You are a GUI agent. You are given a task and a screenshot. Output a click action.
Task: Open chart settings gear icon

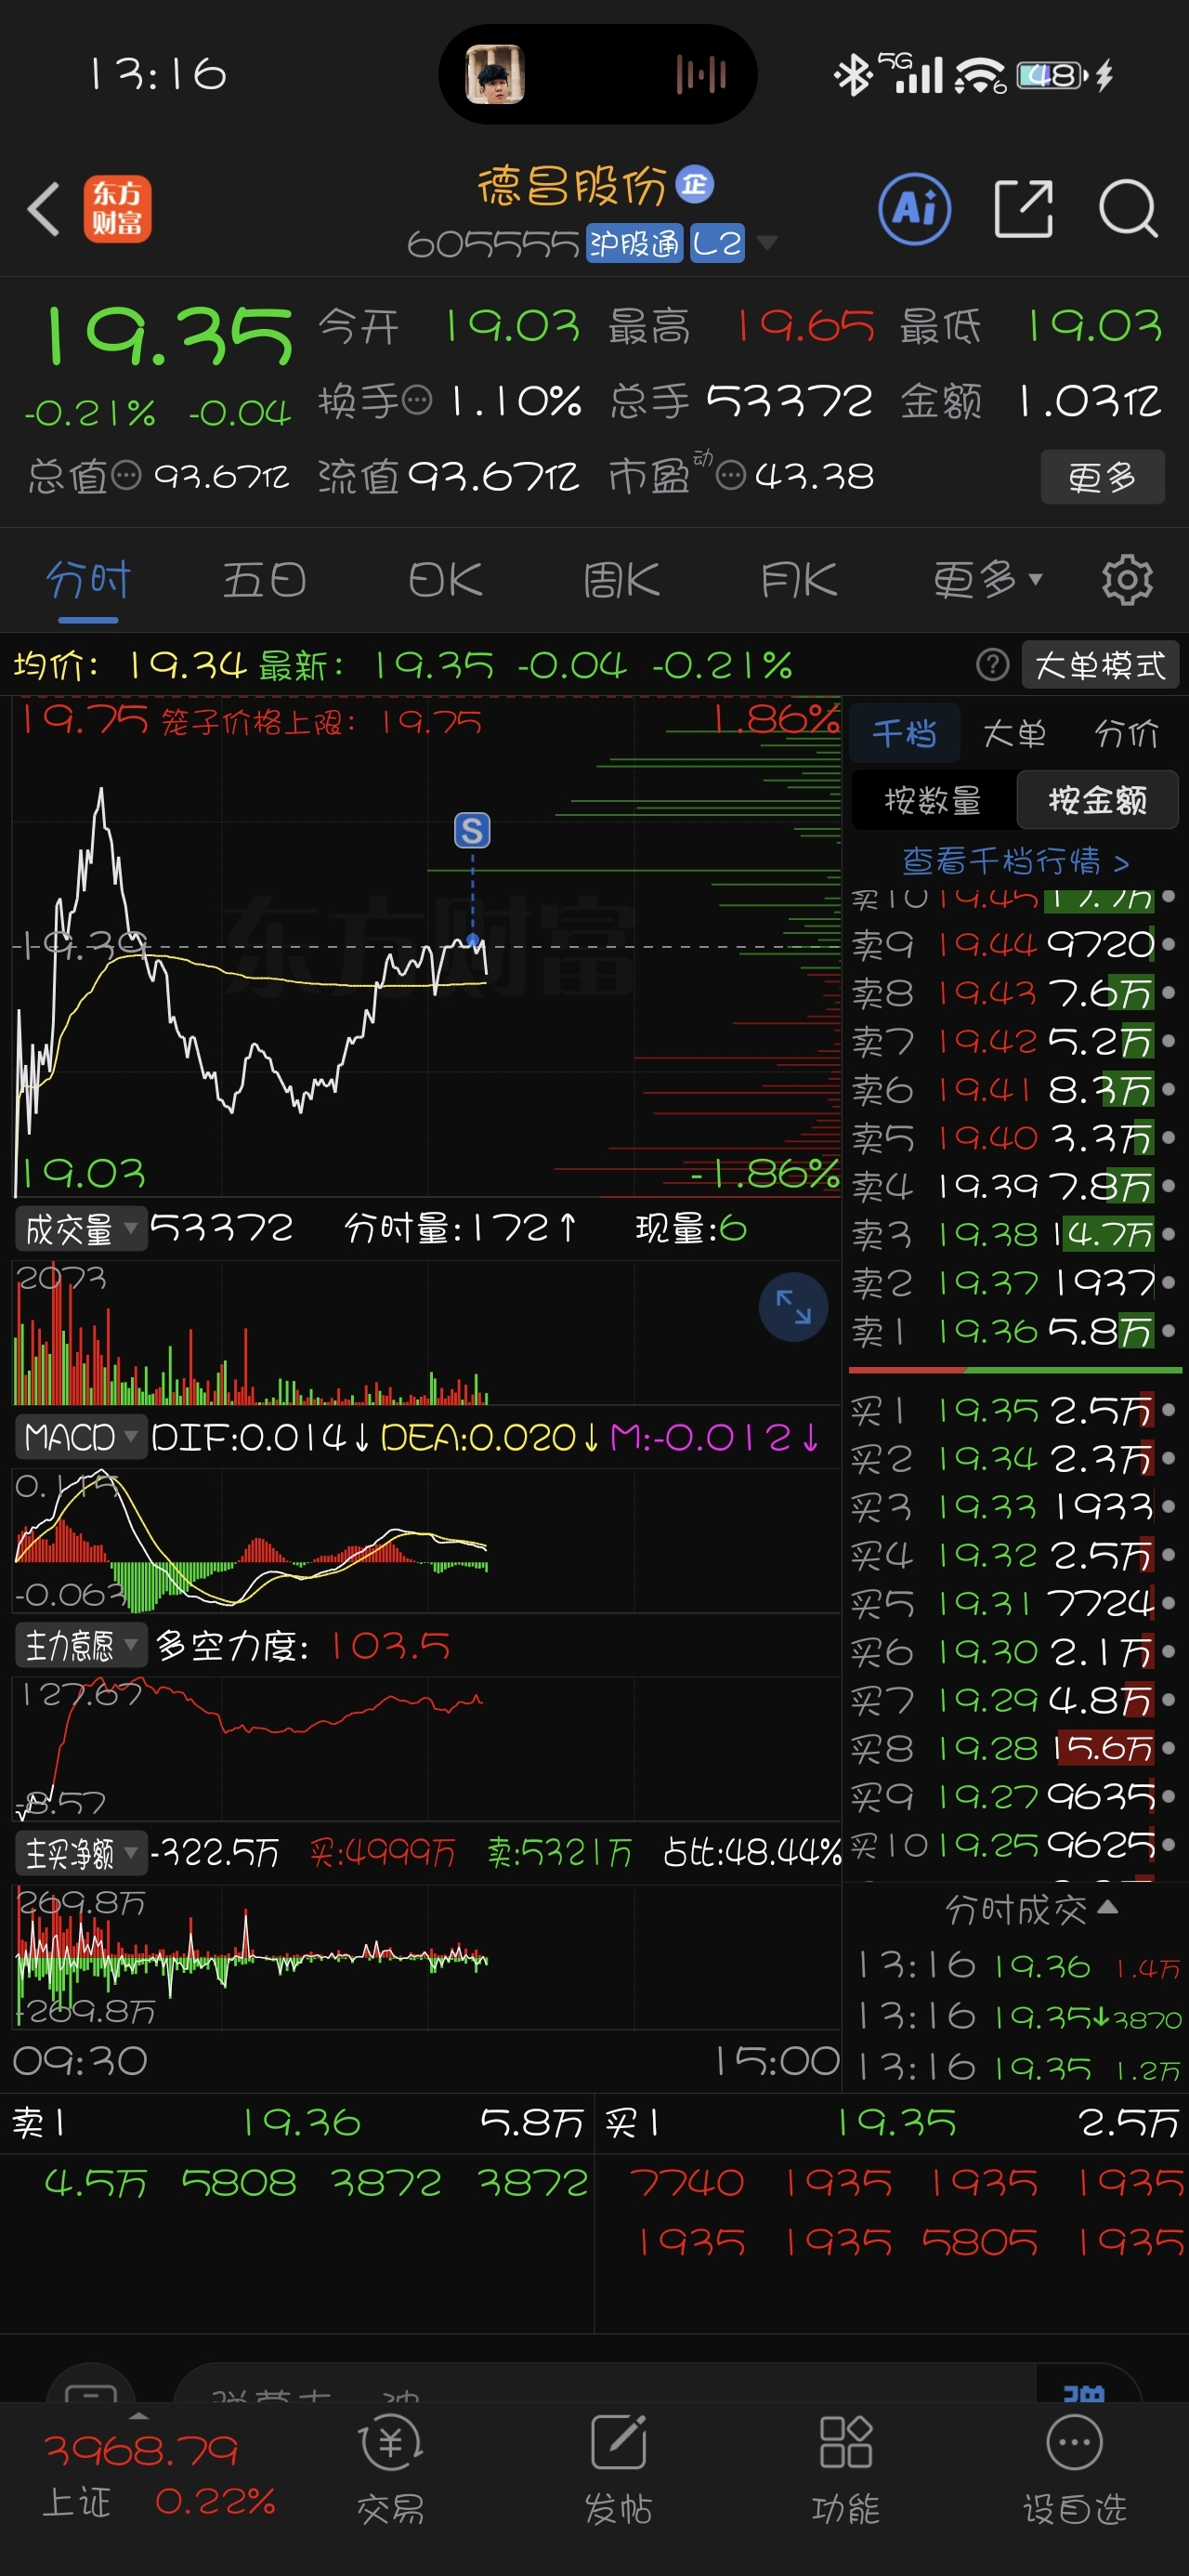(x=1127, y=580)
